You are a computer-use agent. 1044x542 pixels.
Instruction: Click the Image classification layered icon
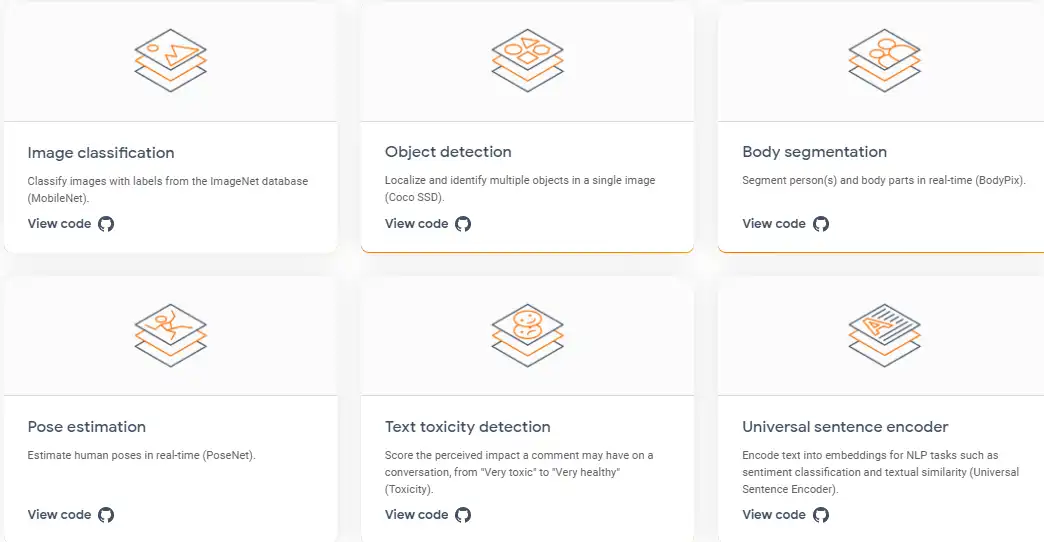[x=171, y=59]
